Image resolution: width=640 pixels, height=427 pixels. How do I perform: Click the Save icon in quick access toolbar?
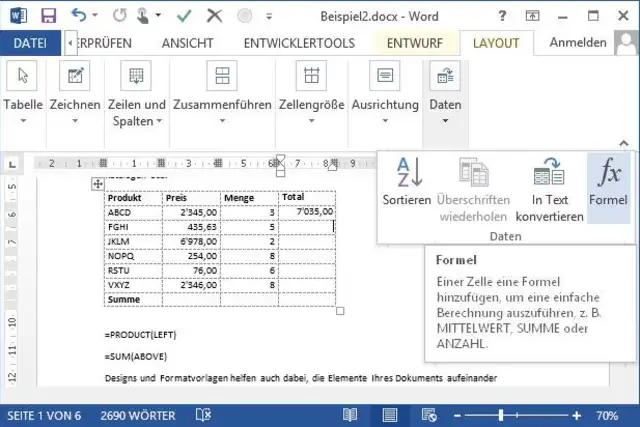49,16
